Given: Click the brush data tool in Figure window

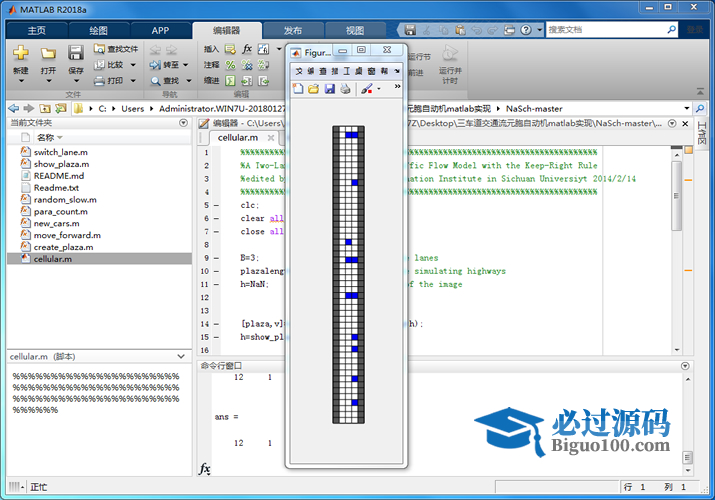Looking at the screenshot, I should coord(367,88).
